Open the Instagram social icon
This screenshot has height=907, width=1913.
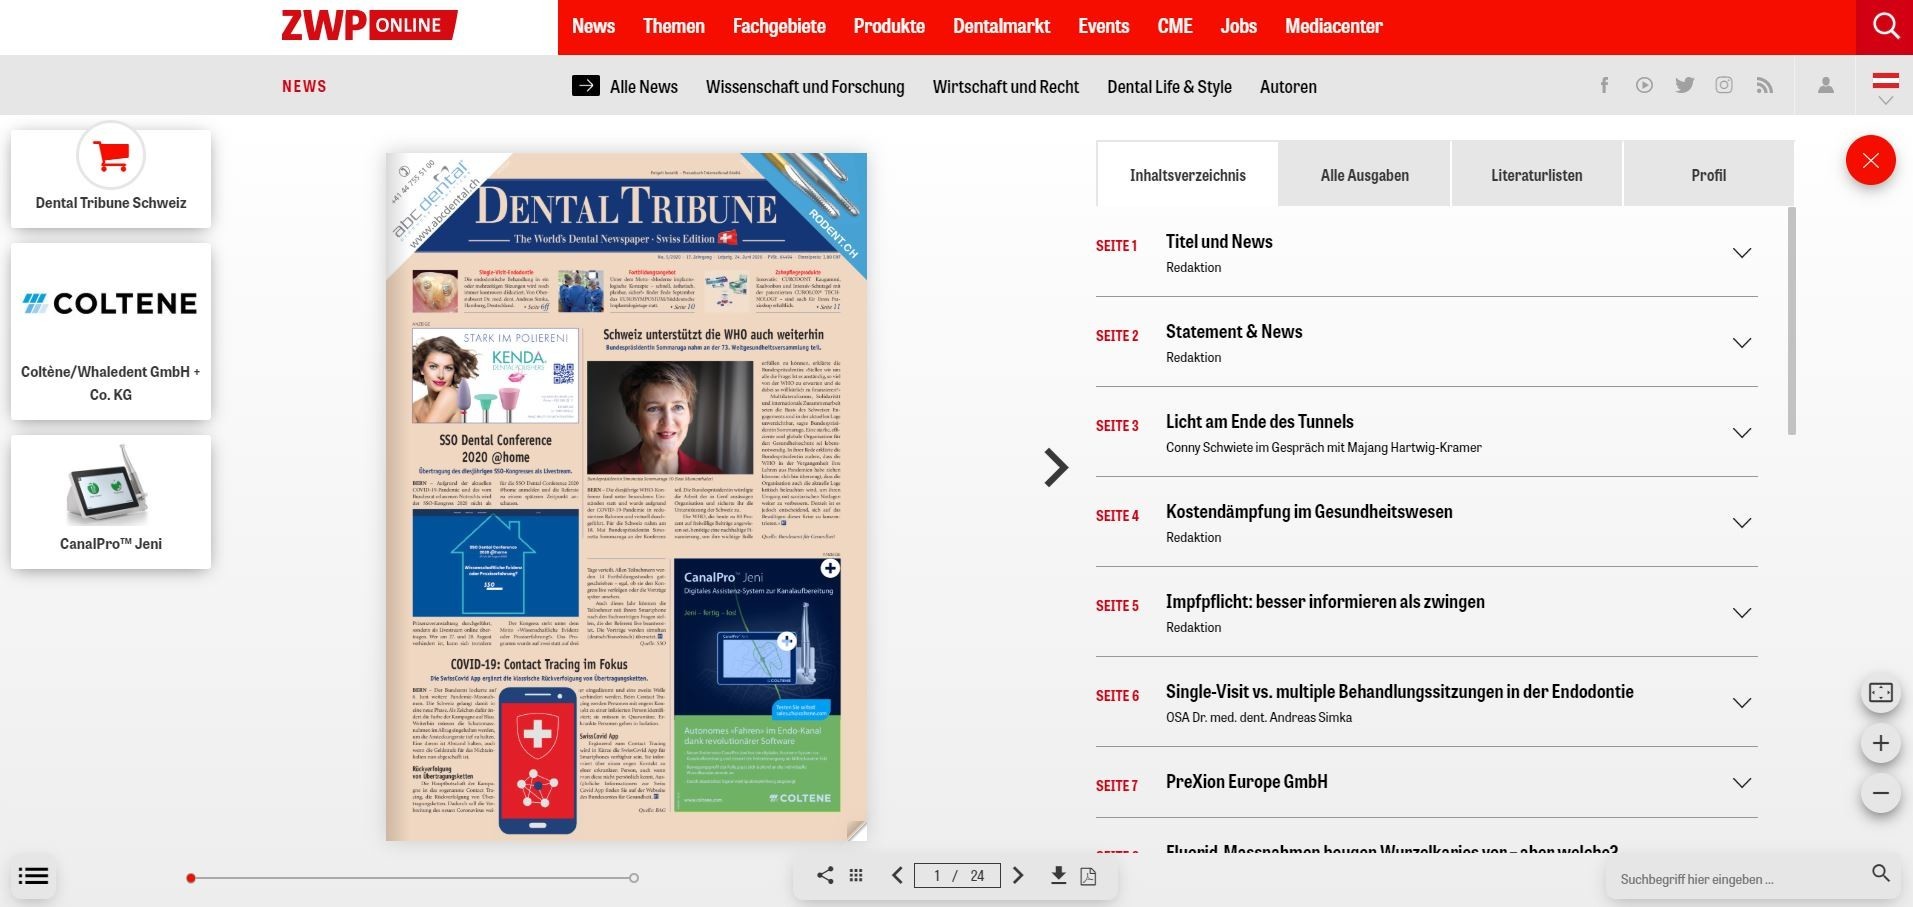click(x=1724, y=85)
